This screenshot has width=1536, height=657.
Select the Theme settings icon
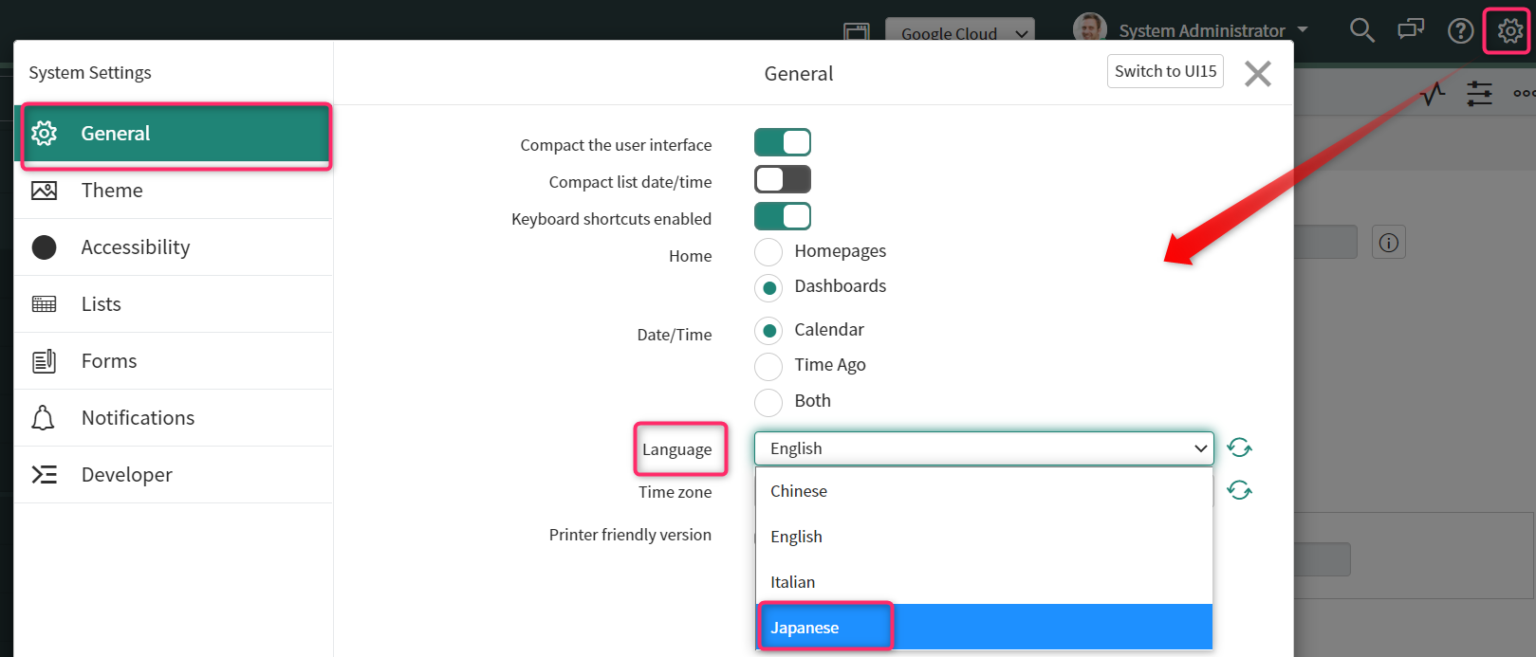click(x=44, y=189)
